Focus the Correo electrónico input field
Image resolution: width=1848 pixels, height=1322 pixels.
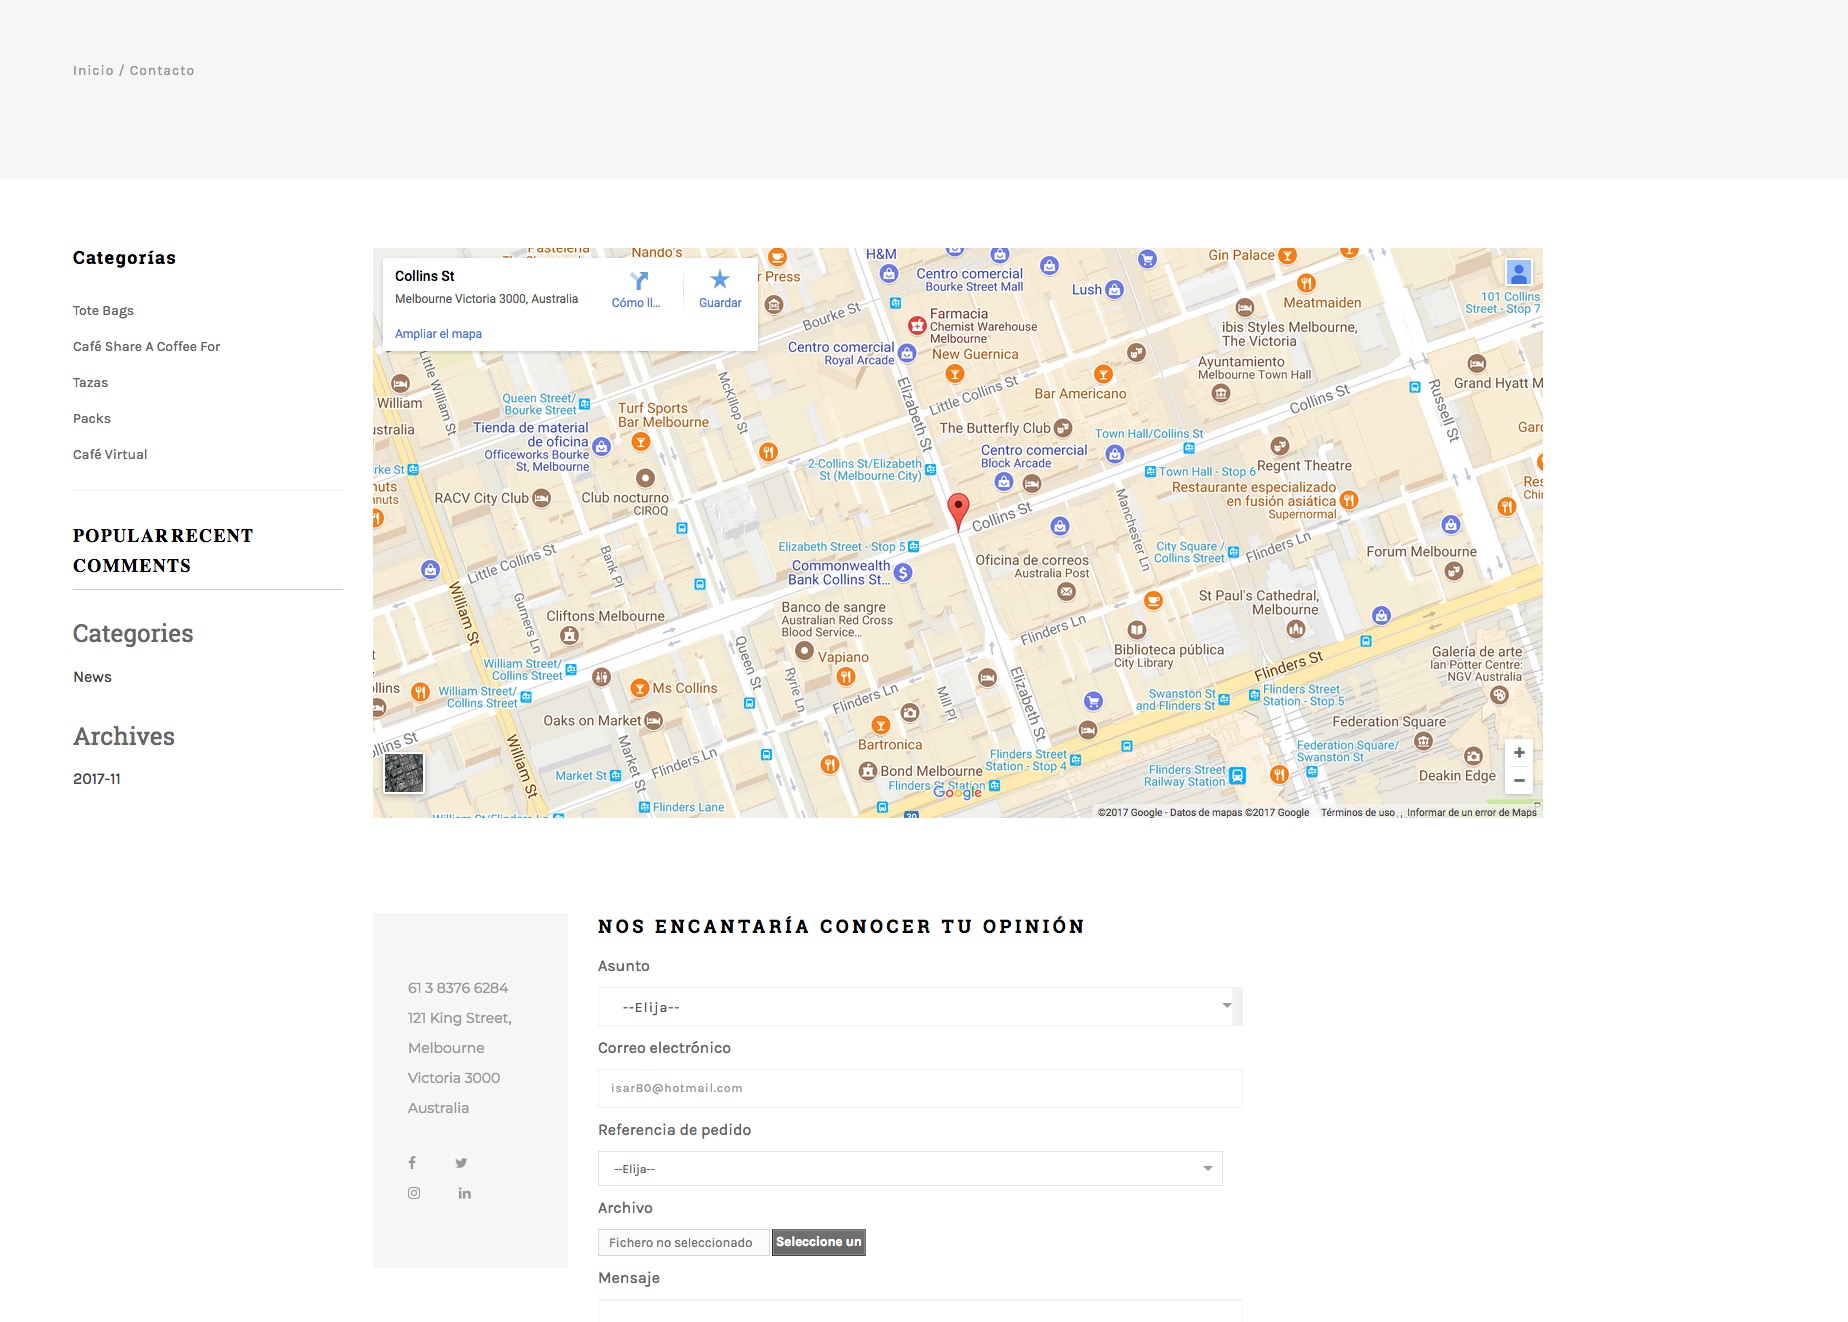[x=920, y=1088]
